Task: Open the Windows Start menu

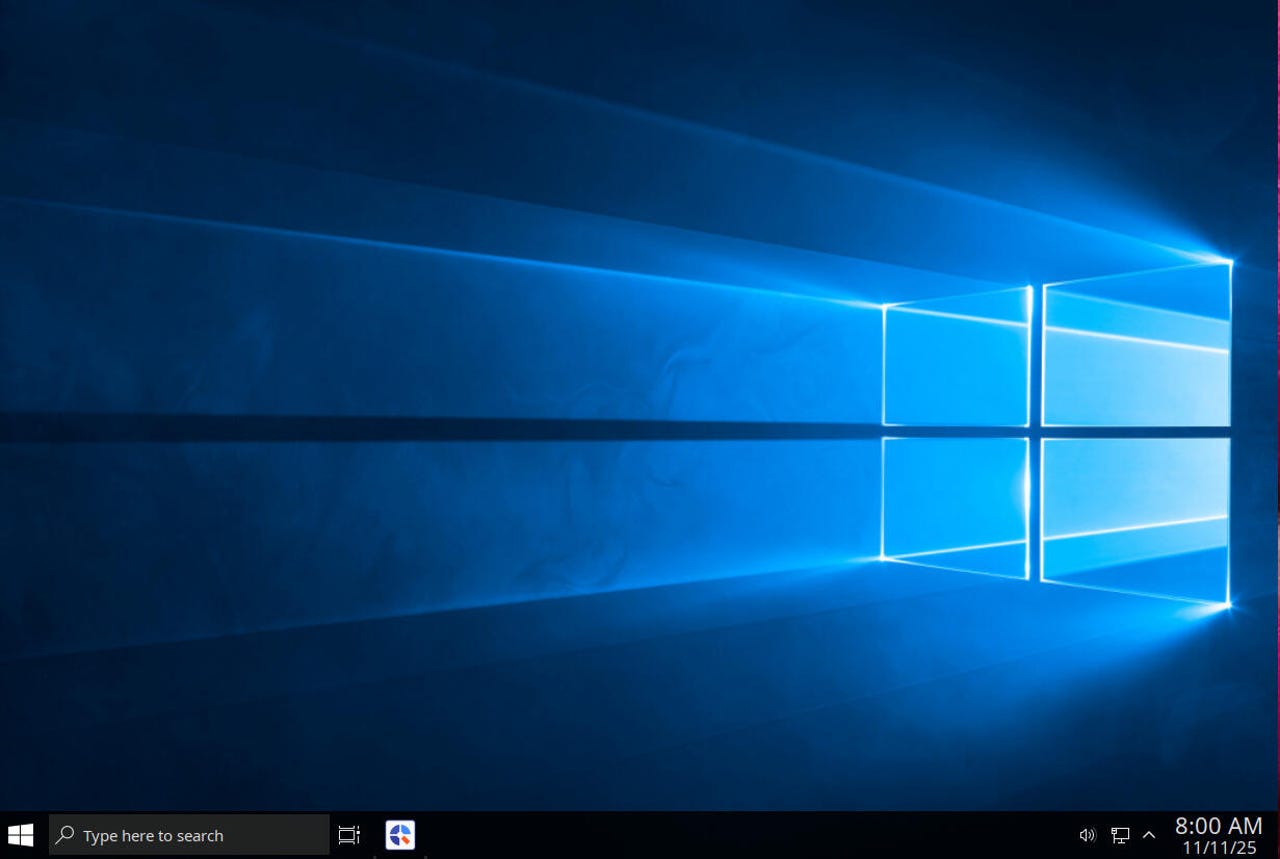Action: 20,835
